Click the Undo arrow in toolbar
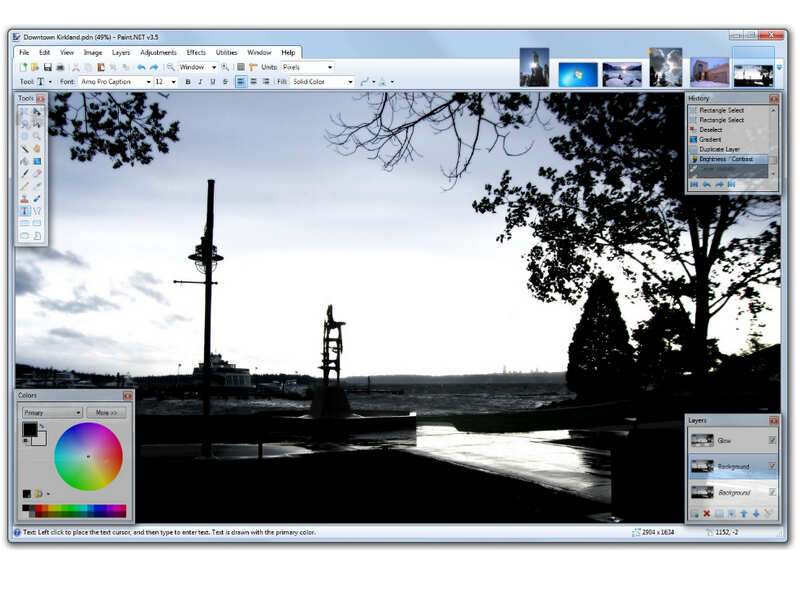The width and height of the screenshot is (800, 600). [141, 67]
